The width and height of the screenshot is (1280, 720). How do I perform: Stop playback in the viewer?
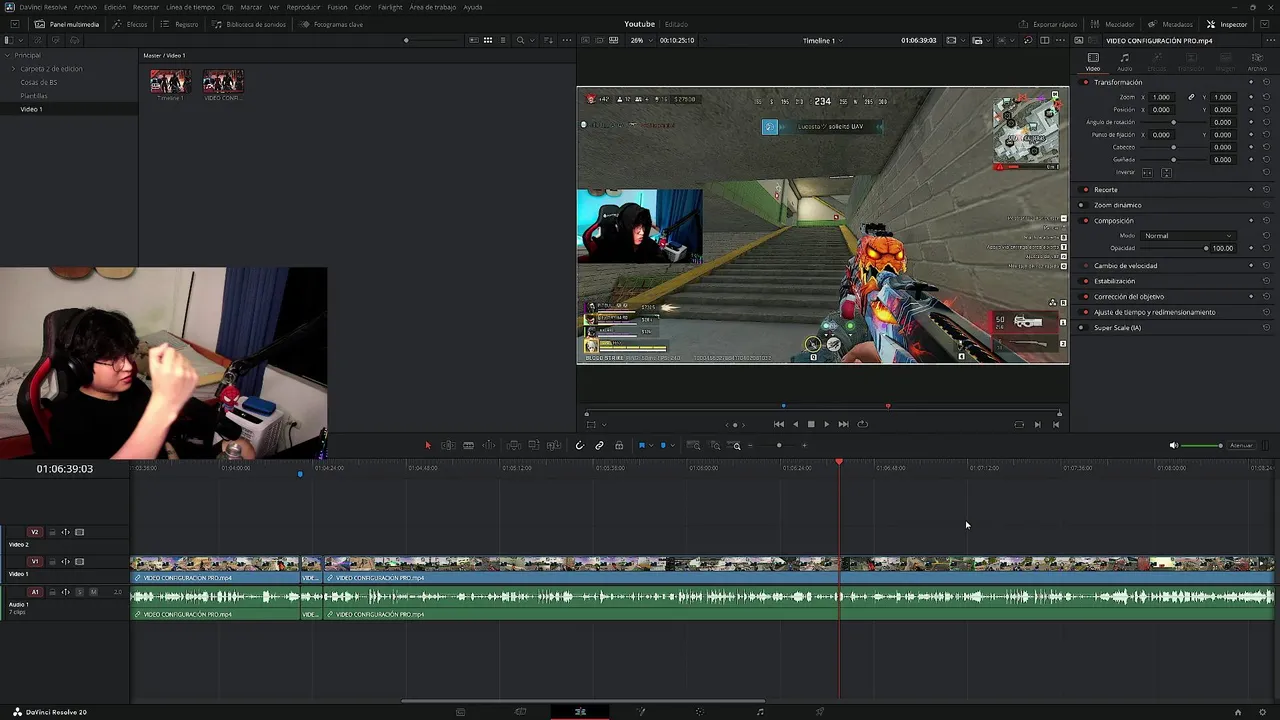[x=811, y=424]
